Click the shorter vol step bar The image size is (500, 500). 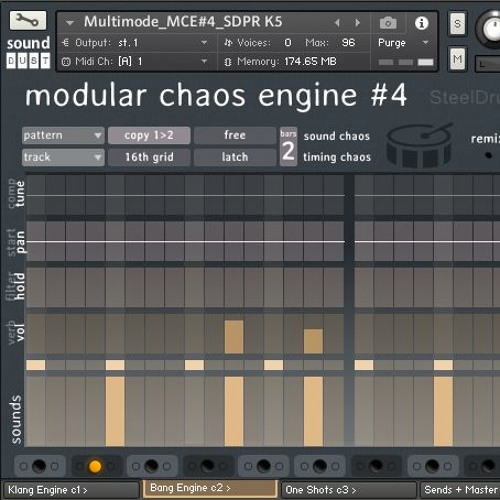313,341
